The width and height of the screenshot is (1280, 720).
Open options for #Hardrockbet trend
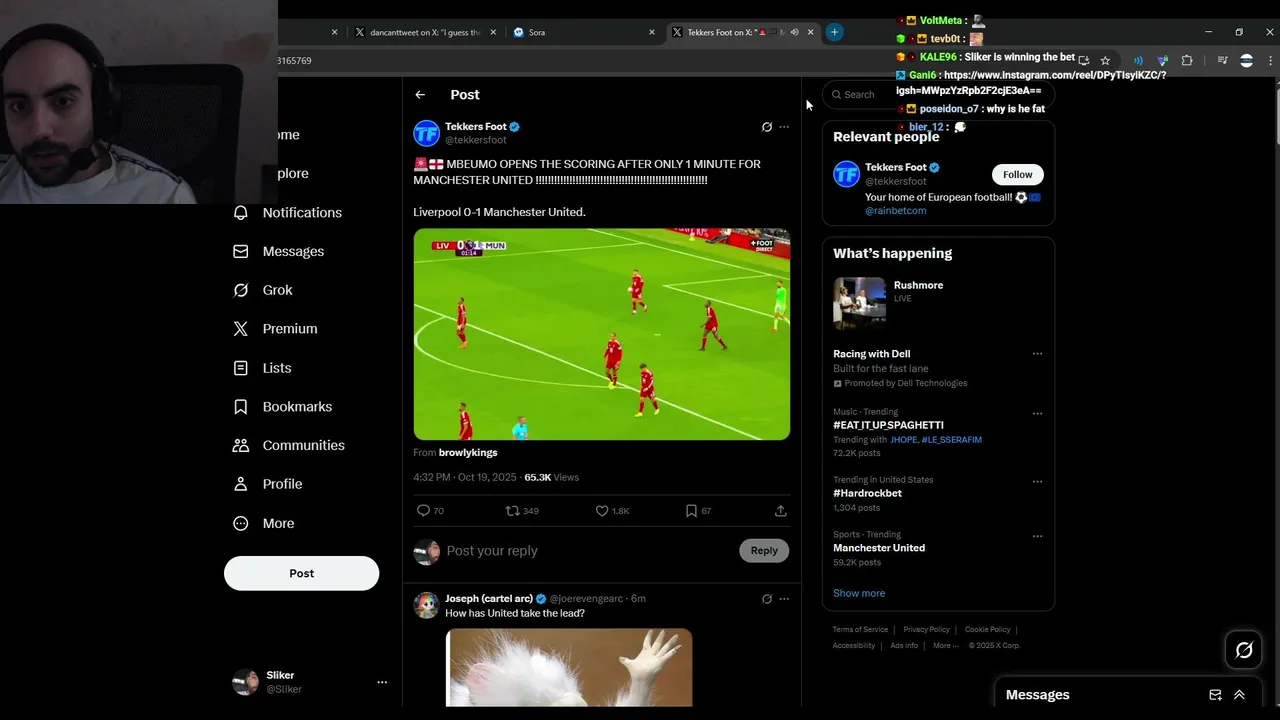(1037, 481)
